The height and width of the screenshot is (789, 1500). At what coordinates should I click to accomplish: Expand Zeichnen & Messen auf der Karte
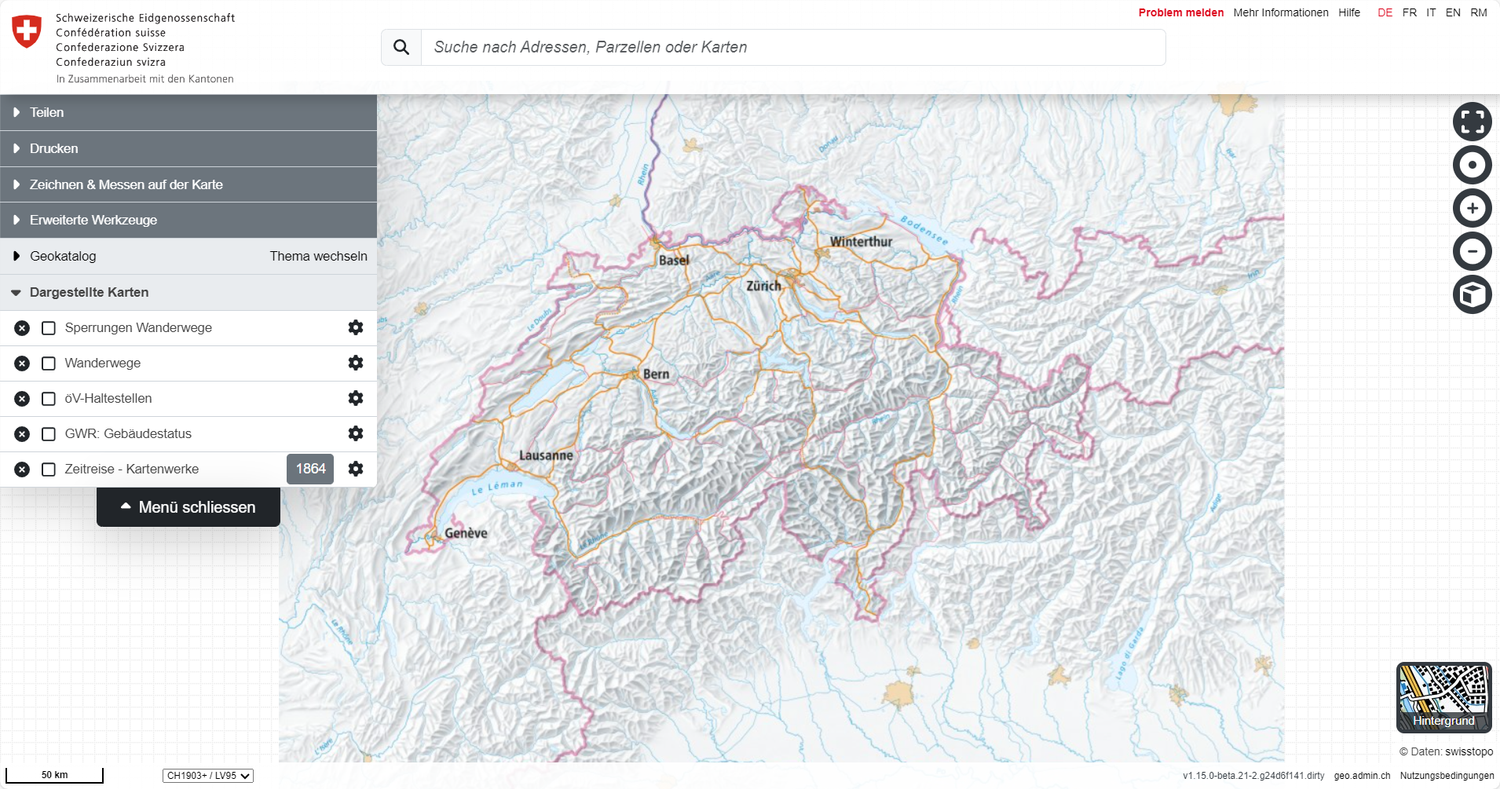point(126,185)
